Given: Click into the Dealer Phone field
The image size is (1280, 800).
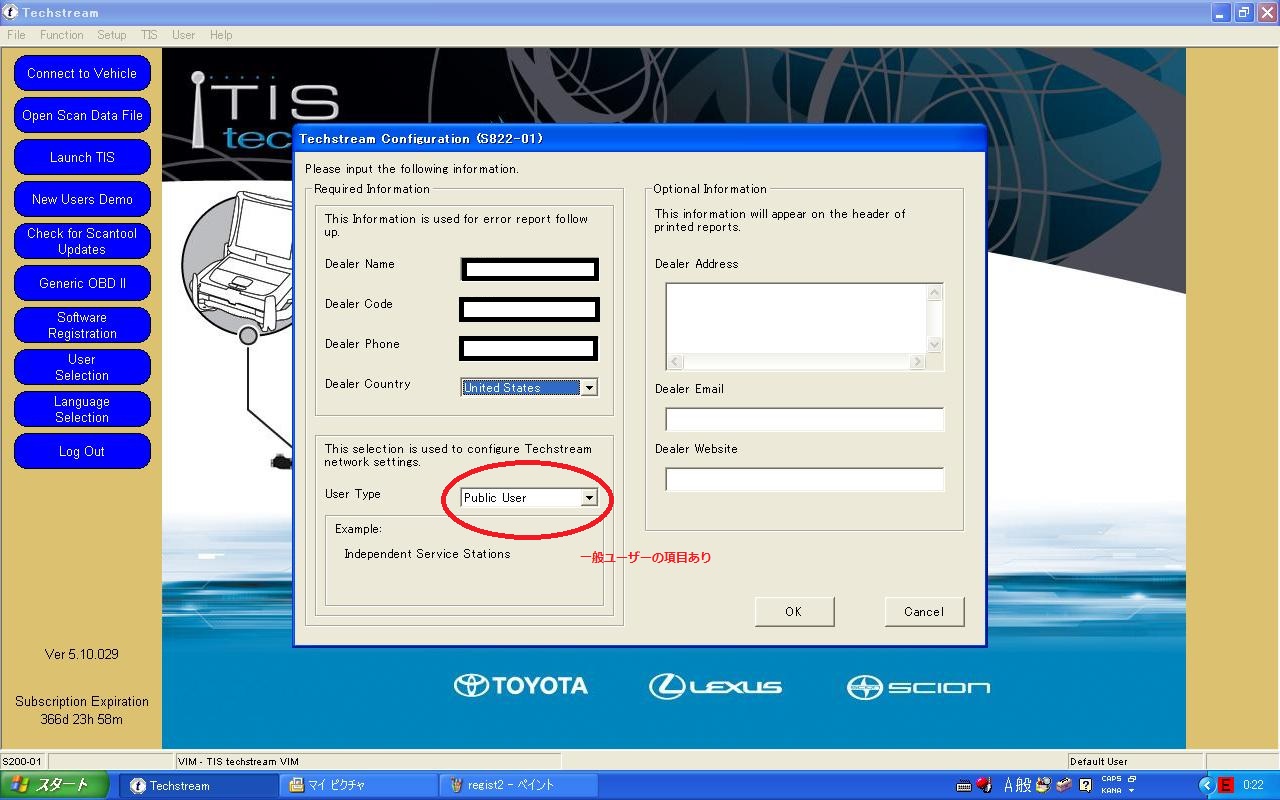Looking at the screenshot, I should pyautogui.click(x=528, y=348).
